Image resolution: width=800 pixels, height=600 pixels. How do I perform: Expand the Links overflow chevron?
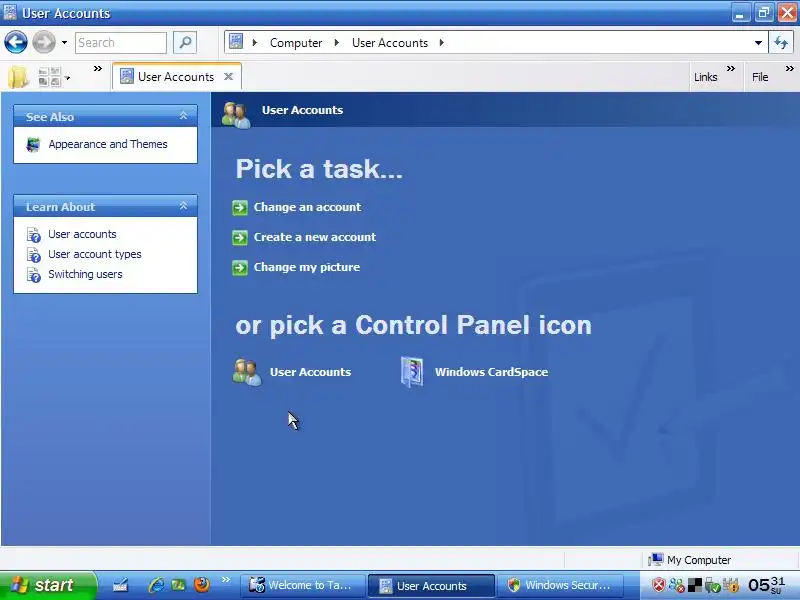pyautogui.click(x=731, y=68)
